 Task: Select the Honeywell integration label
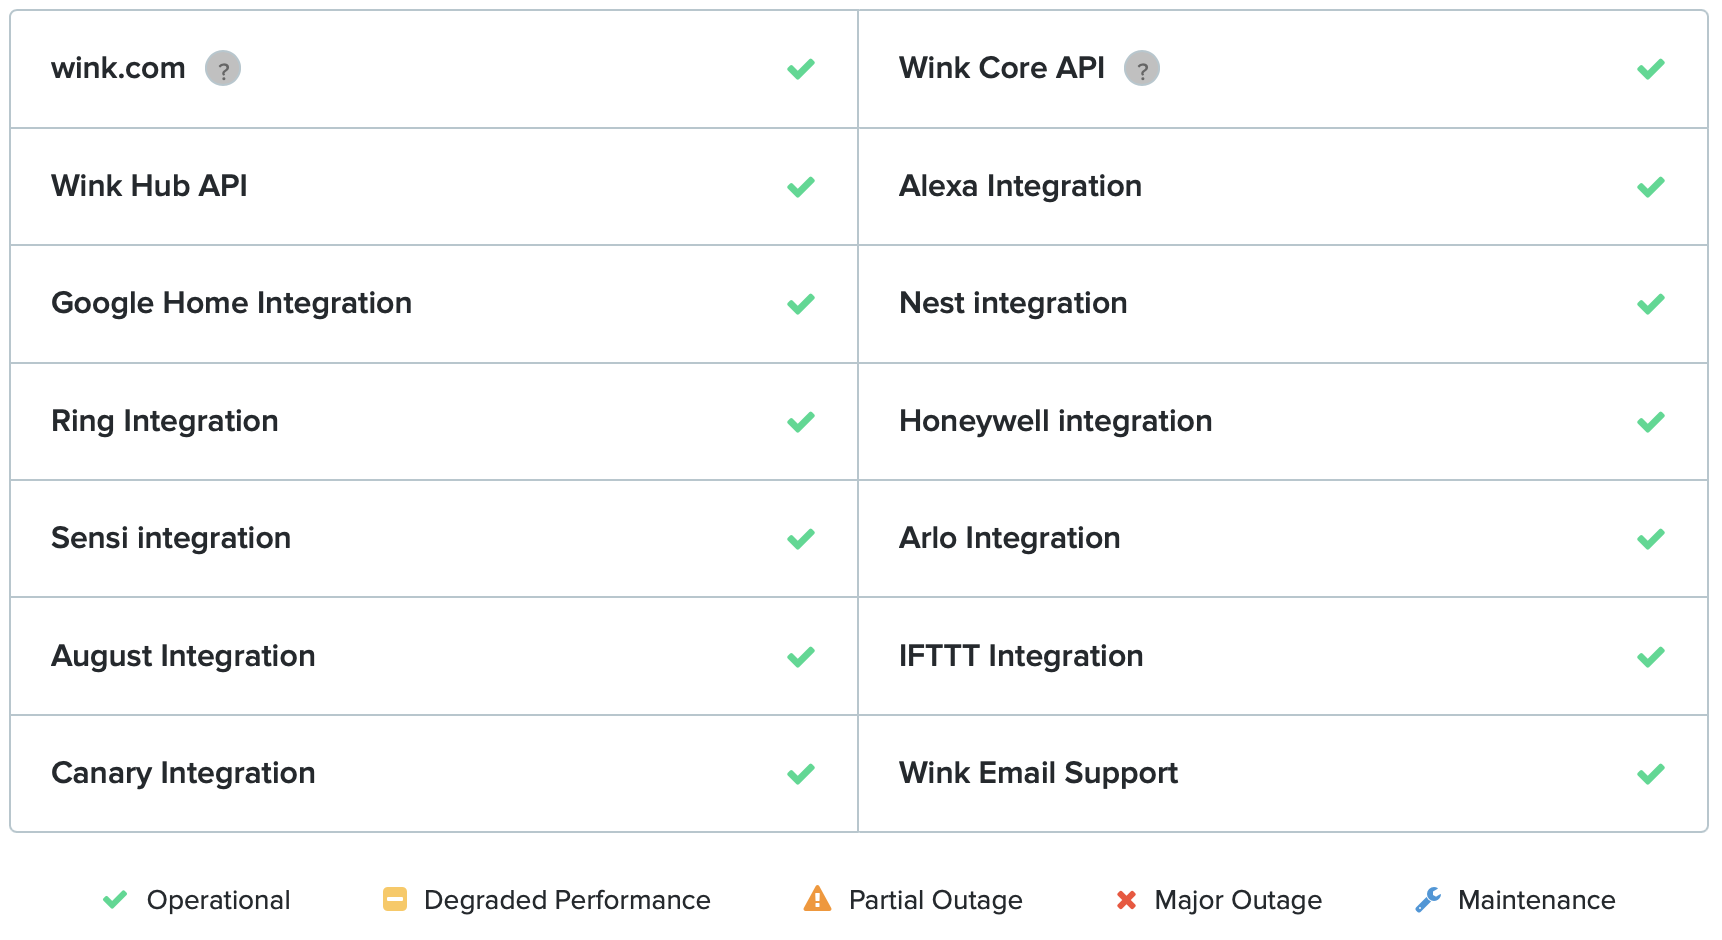tap(1056, 421)
